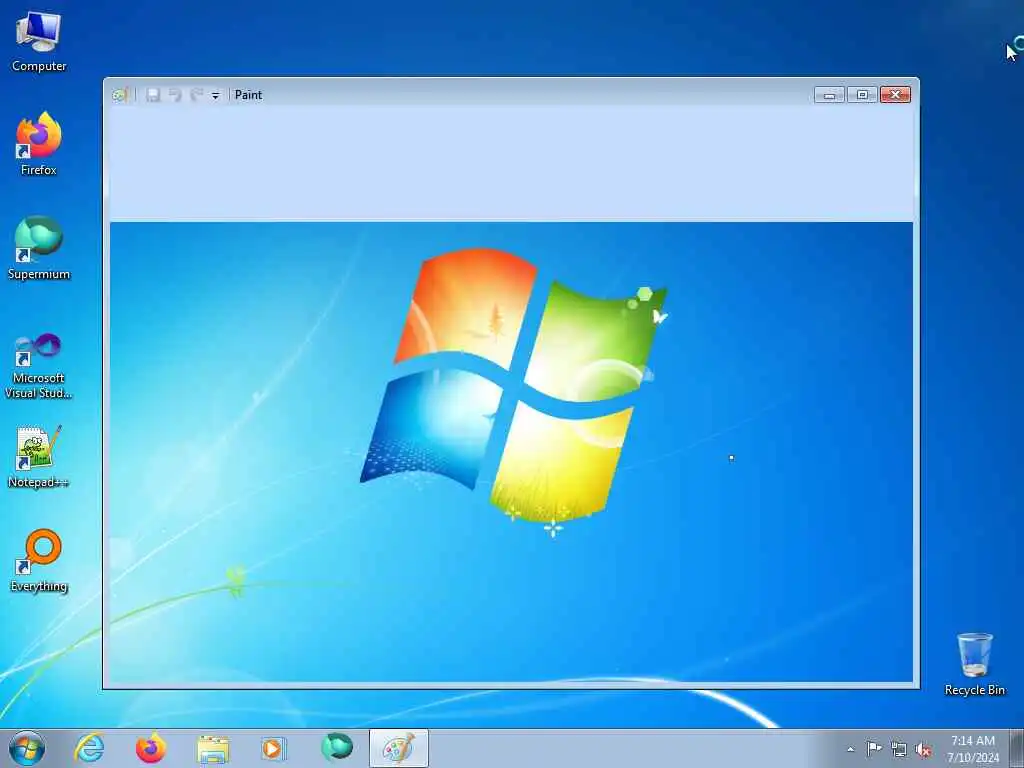Close the Paint window
1024x768 pixels.
click(x=895, y=95)
